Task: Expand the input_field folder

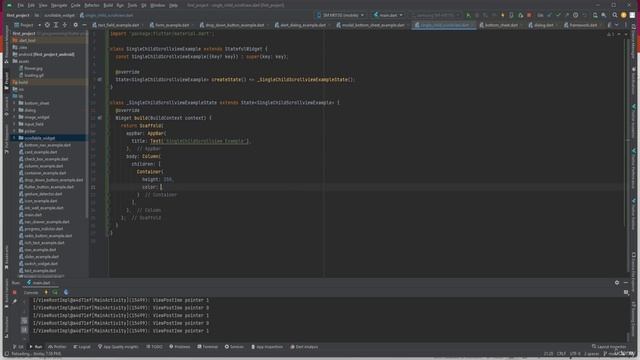Action: 15,124
